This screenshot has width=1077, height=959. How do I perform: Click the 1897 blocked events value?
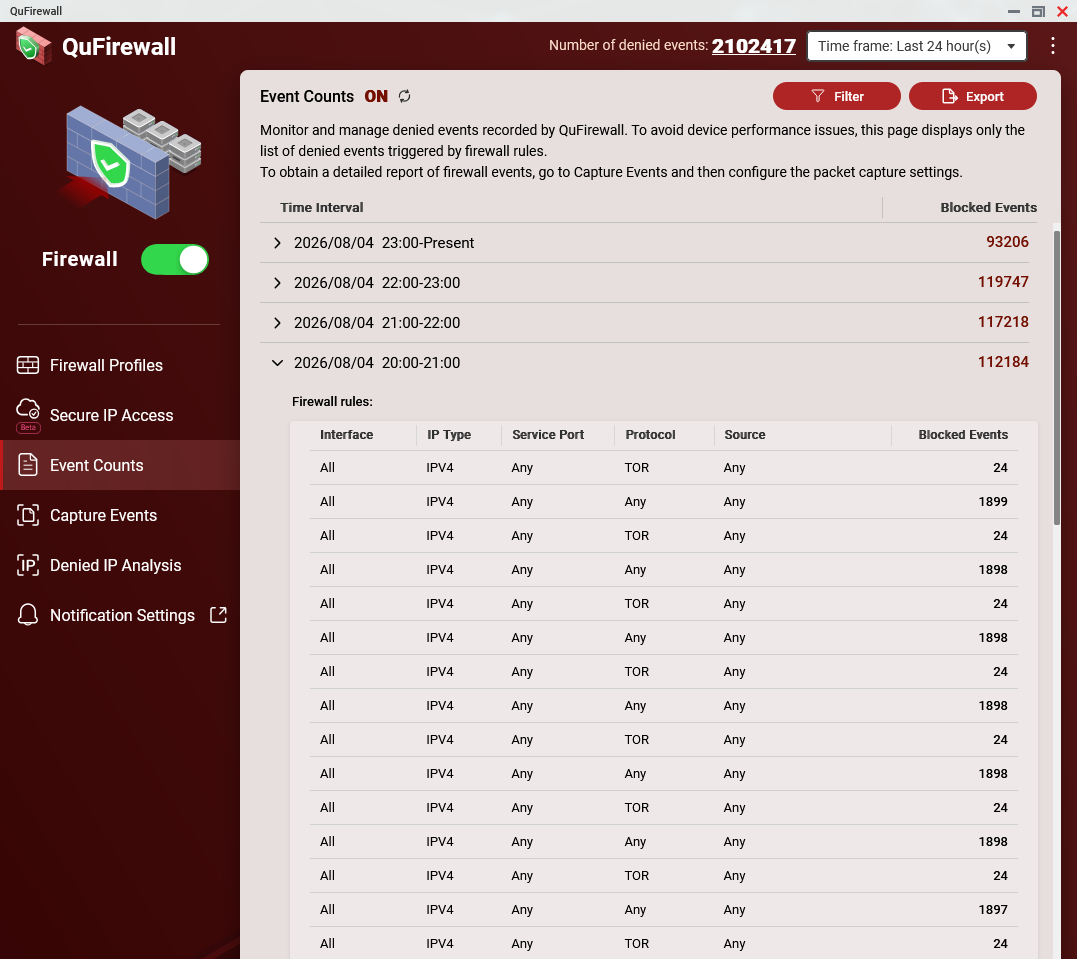[x=993, y=910]
